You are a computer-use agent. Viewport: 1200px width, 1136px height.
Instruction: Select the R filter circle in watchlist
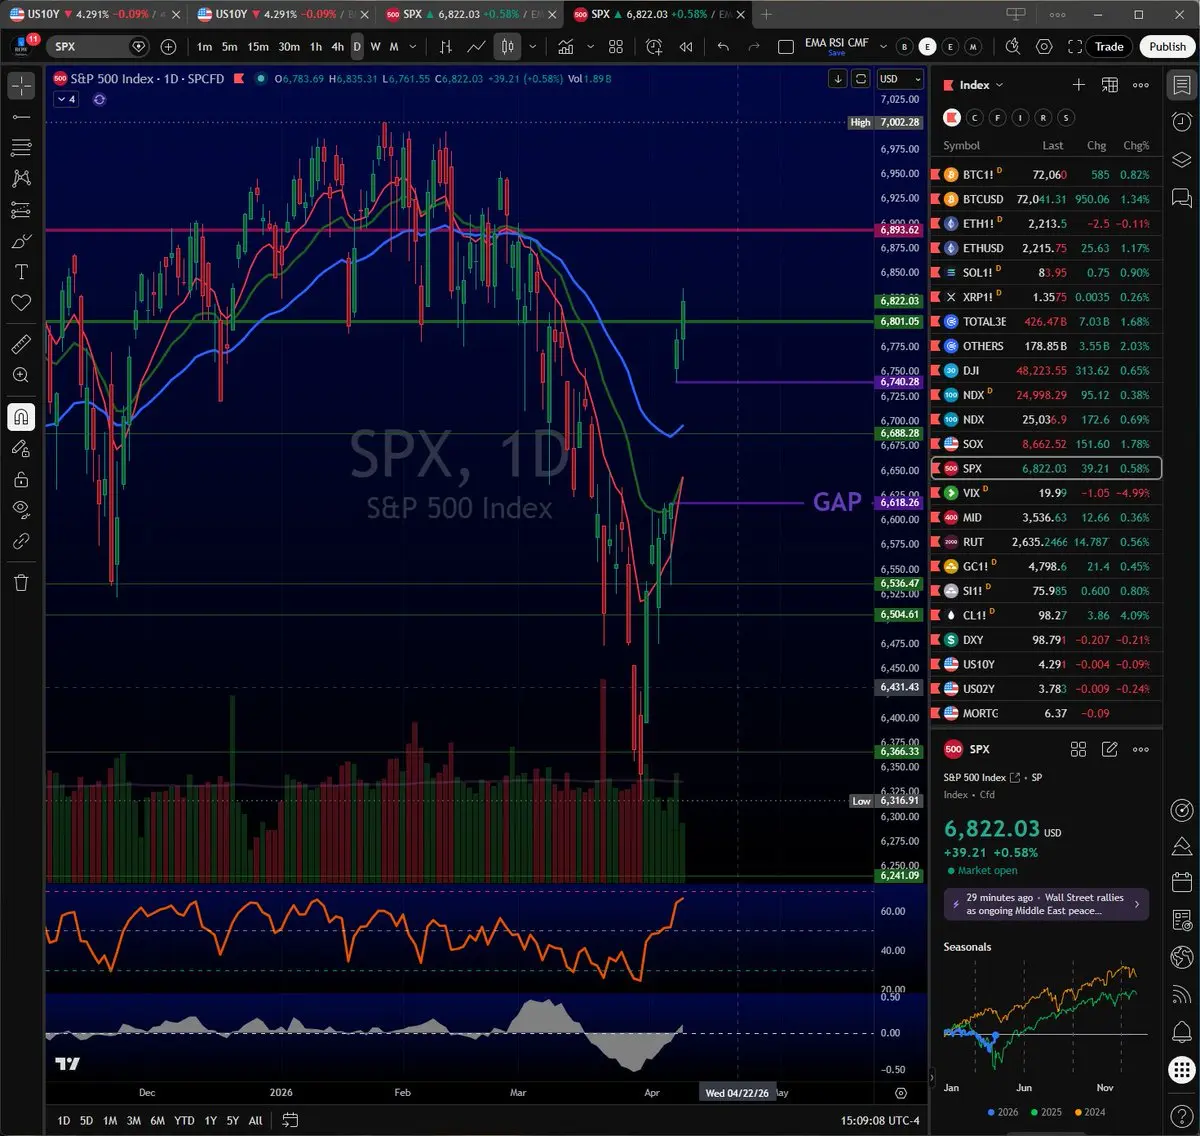pos(1043,118)
